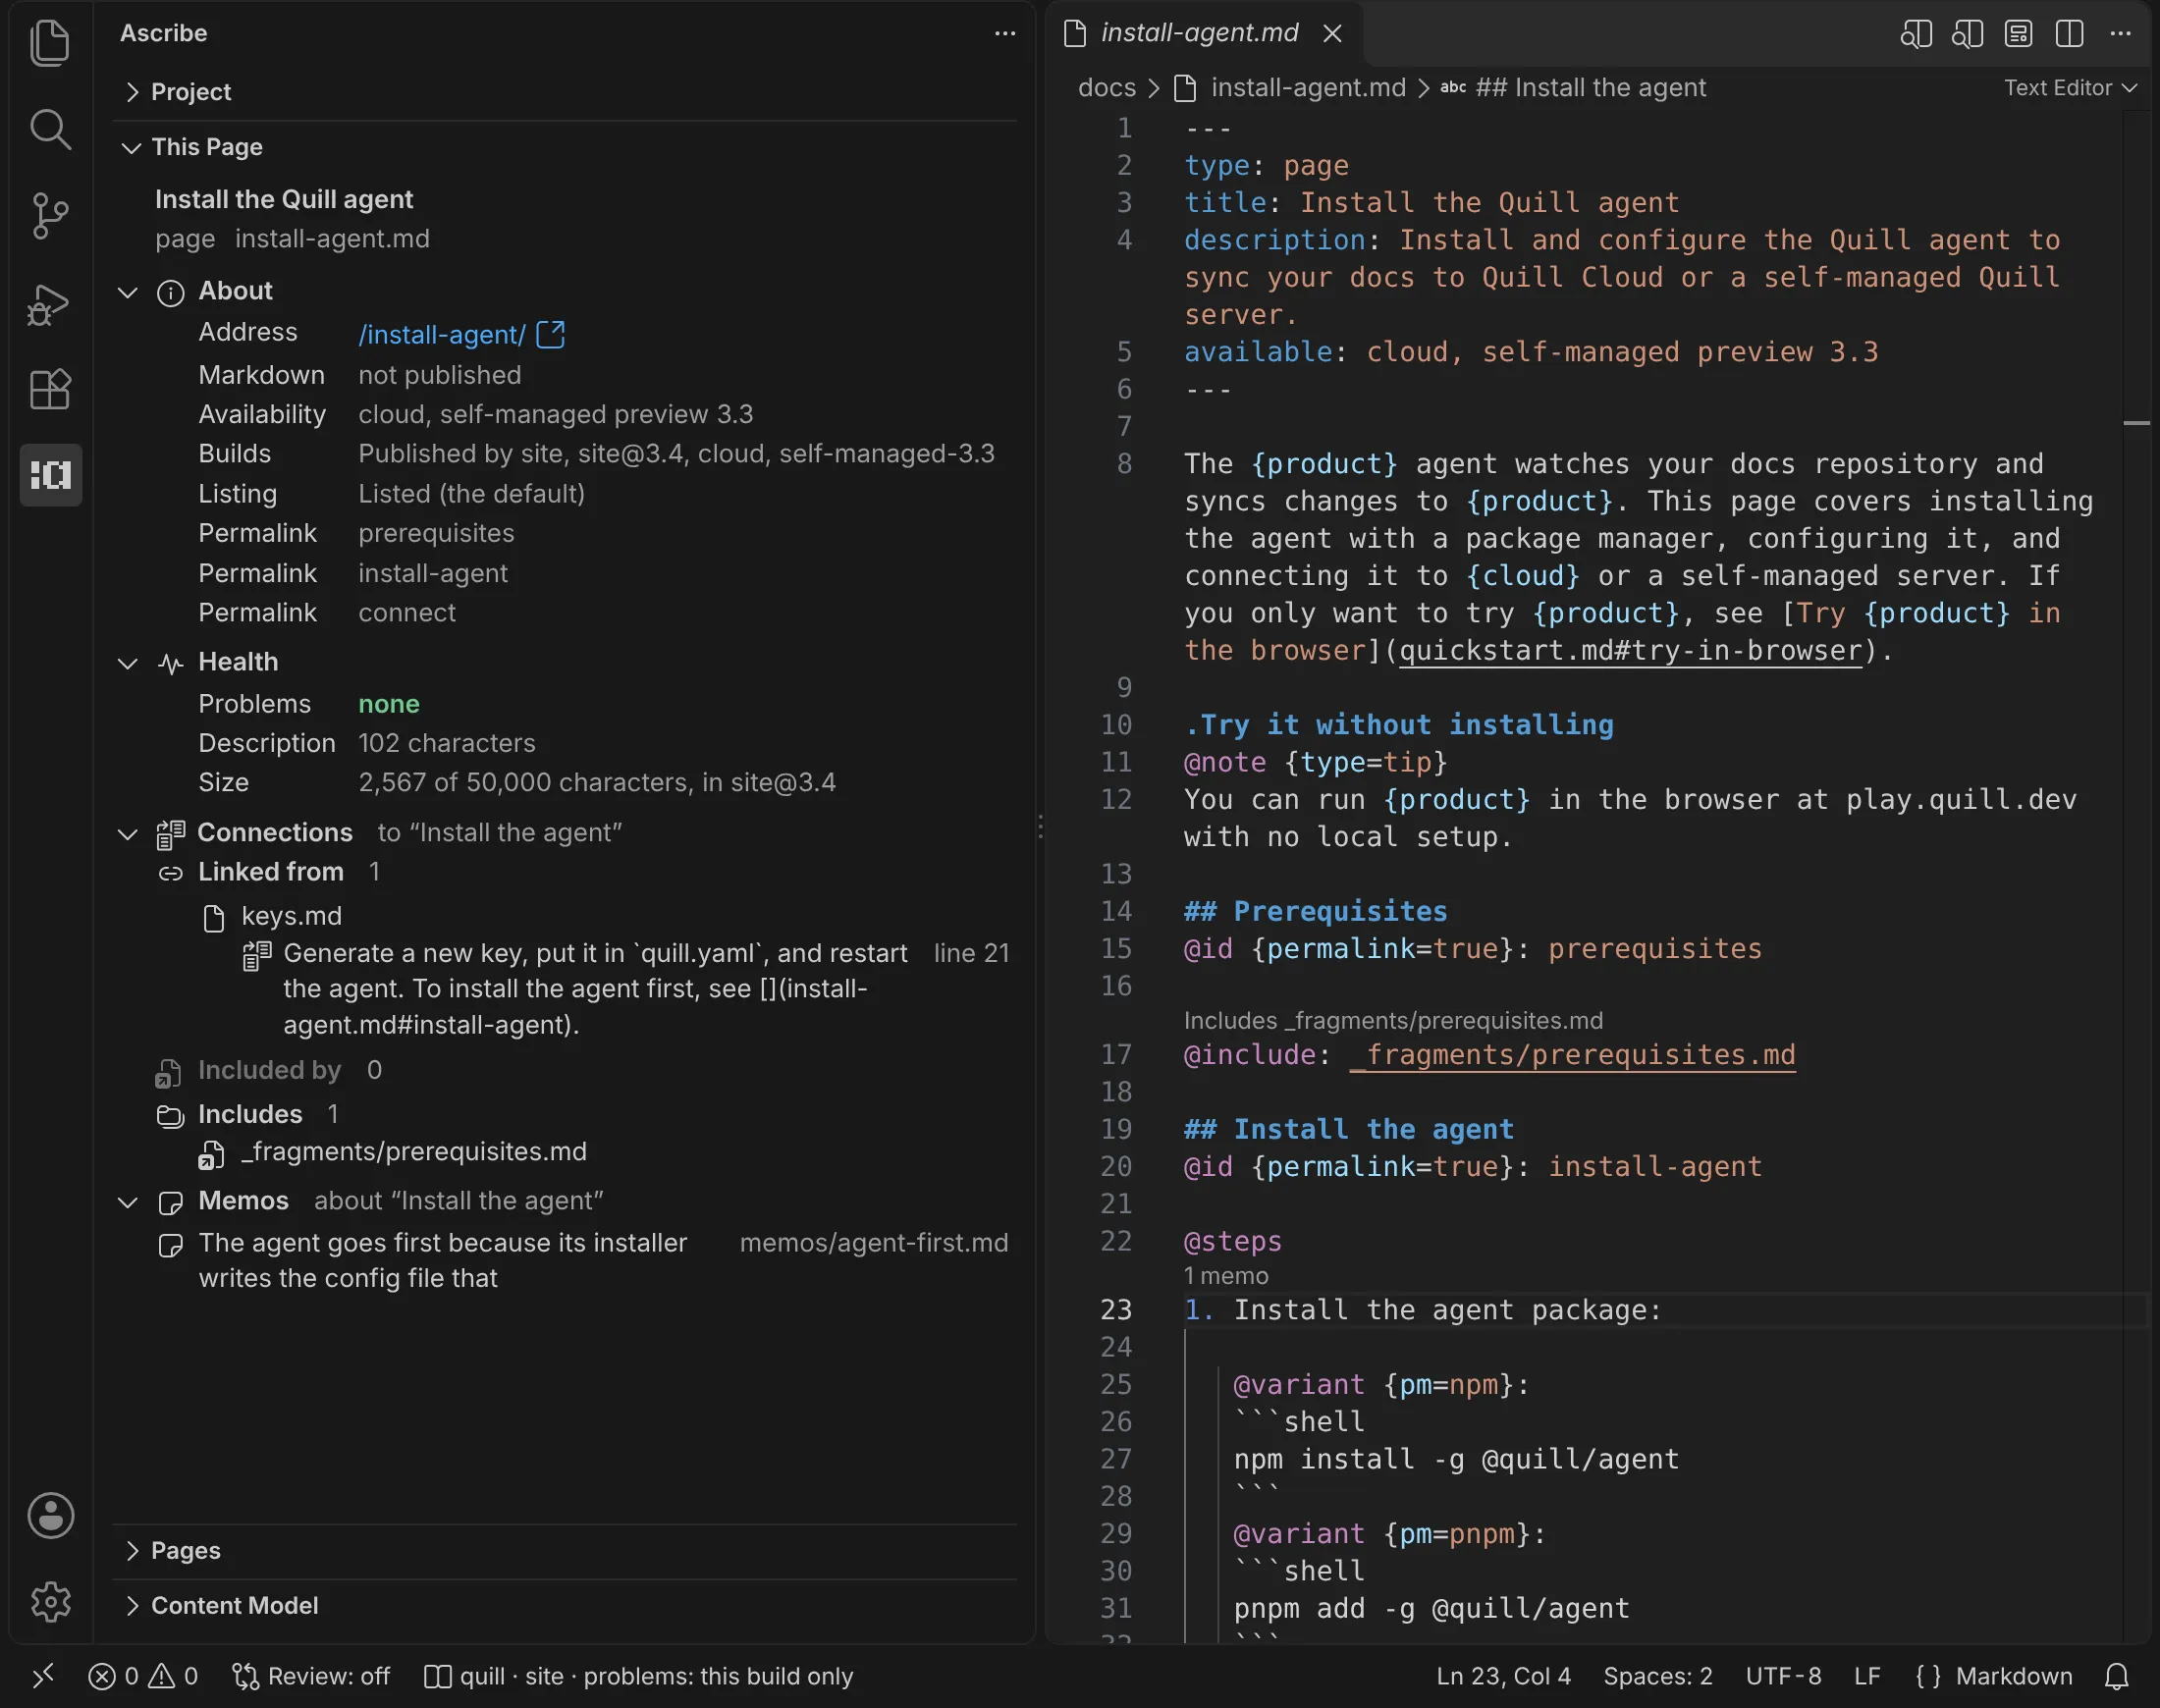Image resolution: width=2160 pixels, height=1708 pixels.
Task: Open memos/agent-first.md memo file
Action: click(x=874, y=1243)
